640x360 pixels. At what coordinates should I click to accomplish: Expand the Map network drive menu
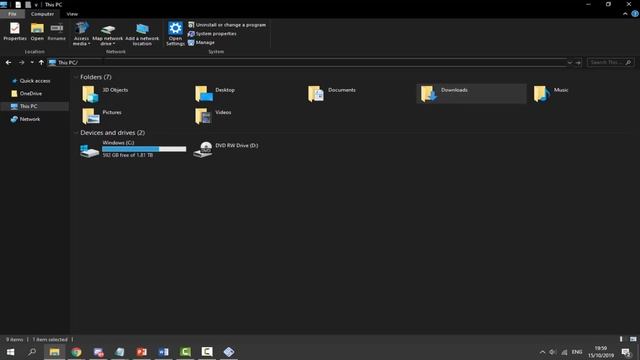coord(107,34)
